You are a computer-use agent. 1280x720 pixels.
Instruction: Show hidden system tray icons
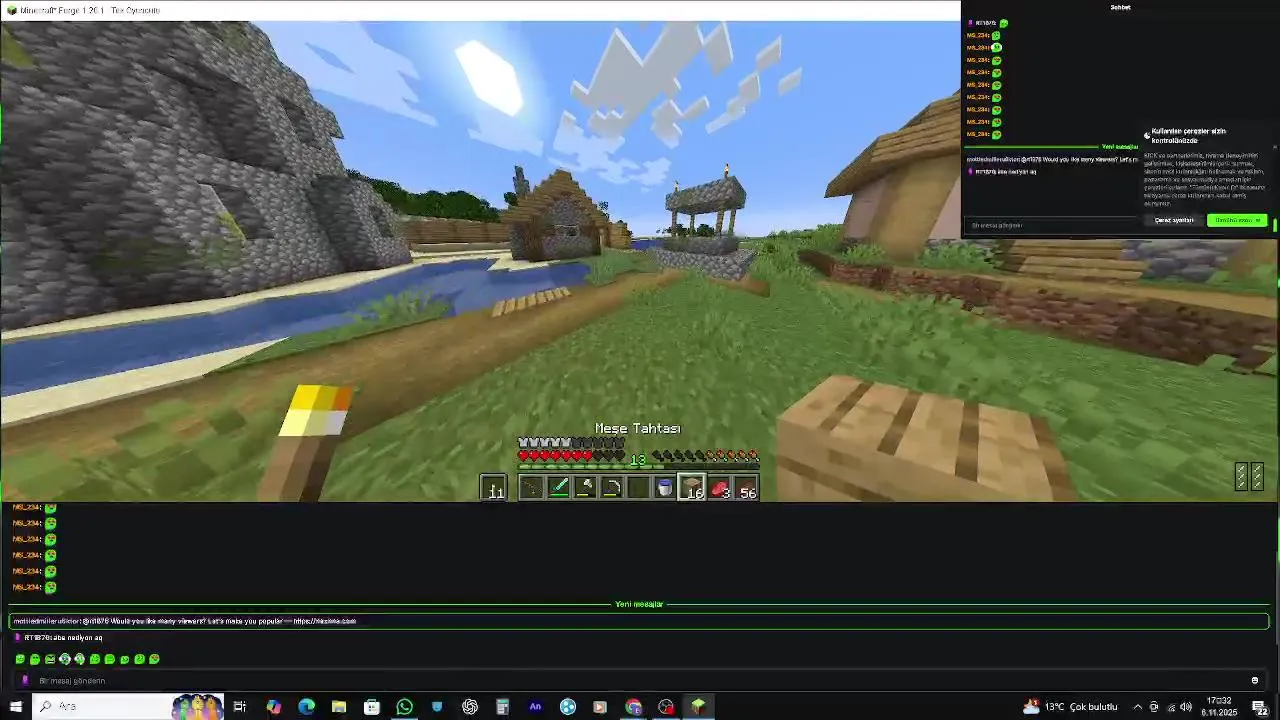(x=1137, y=707)
